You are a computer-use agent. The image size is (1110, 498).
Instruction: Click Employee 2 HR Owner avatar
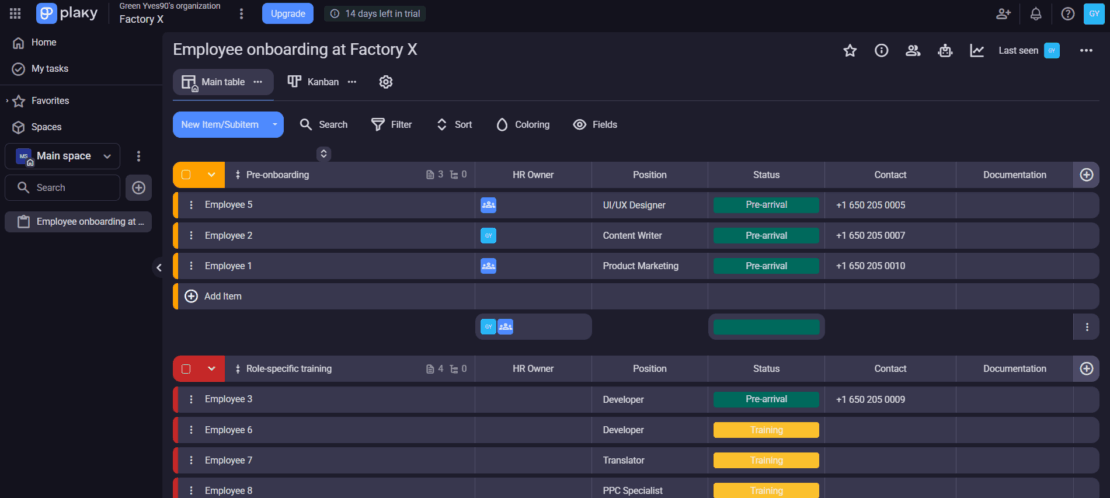(488, 235)
